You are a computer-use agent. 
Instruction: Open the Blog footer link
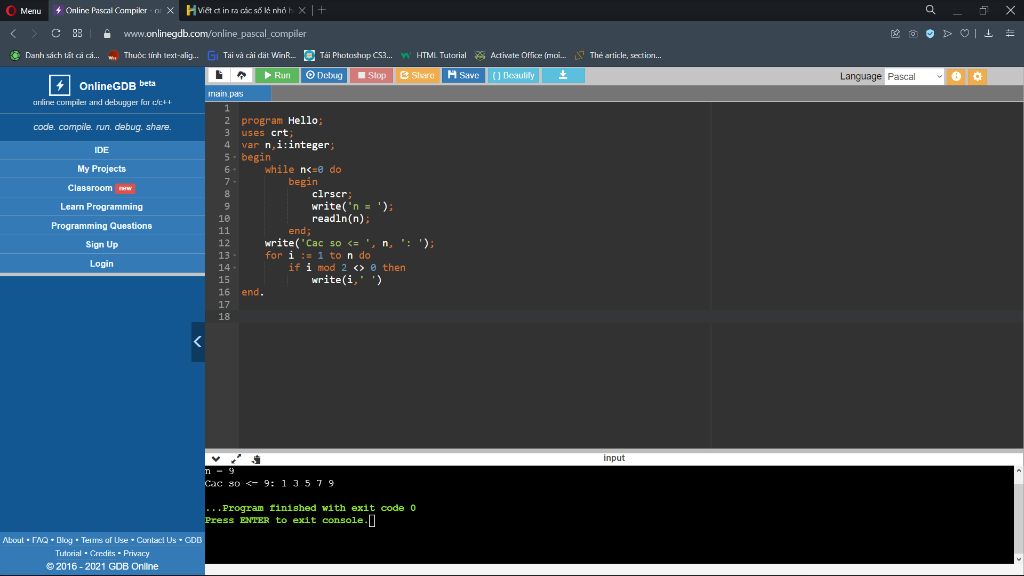[x=64, y=540]
